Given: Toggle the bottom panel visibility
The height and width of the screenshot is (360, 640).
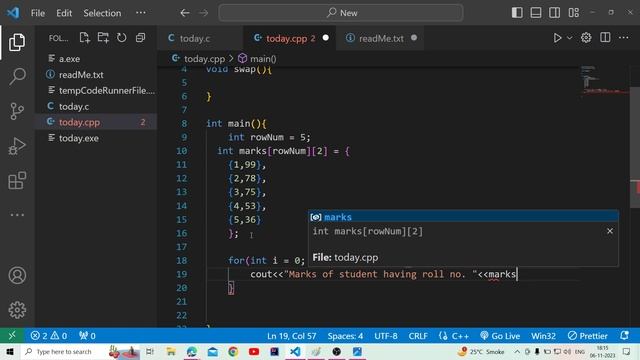Looking at the screenshot, I should point(536,13).
